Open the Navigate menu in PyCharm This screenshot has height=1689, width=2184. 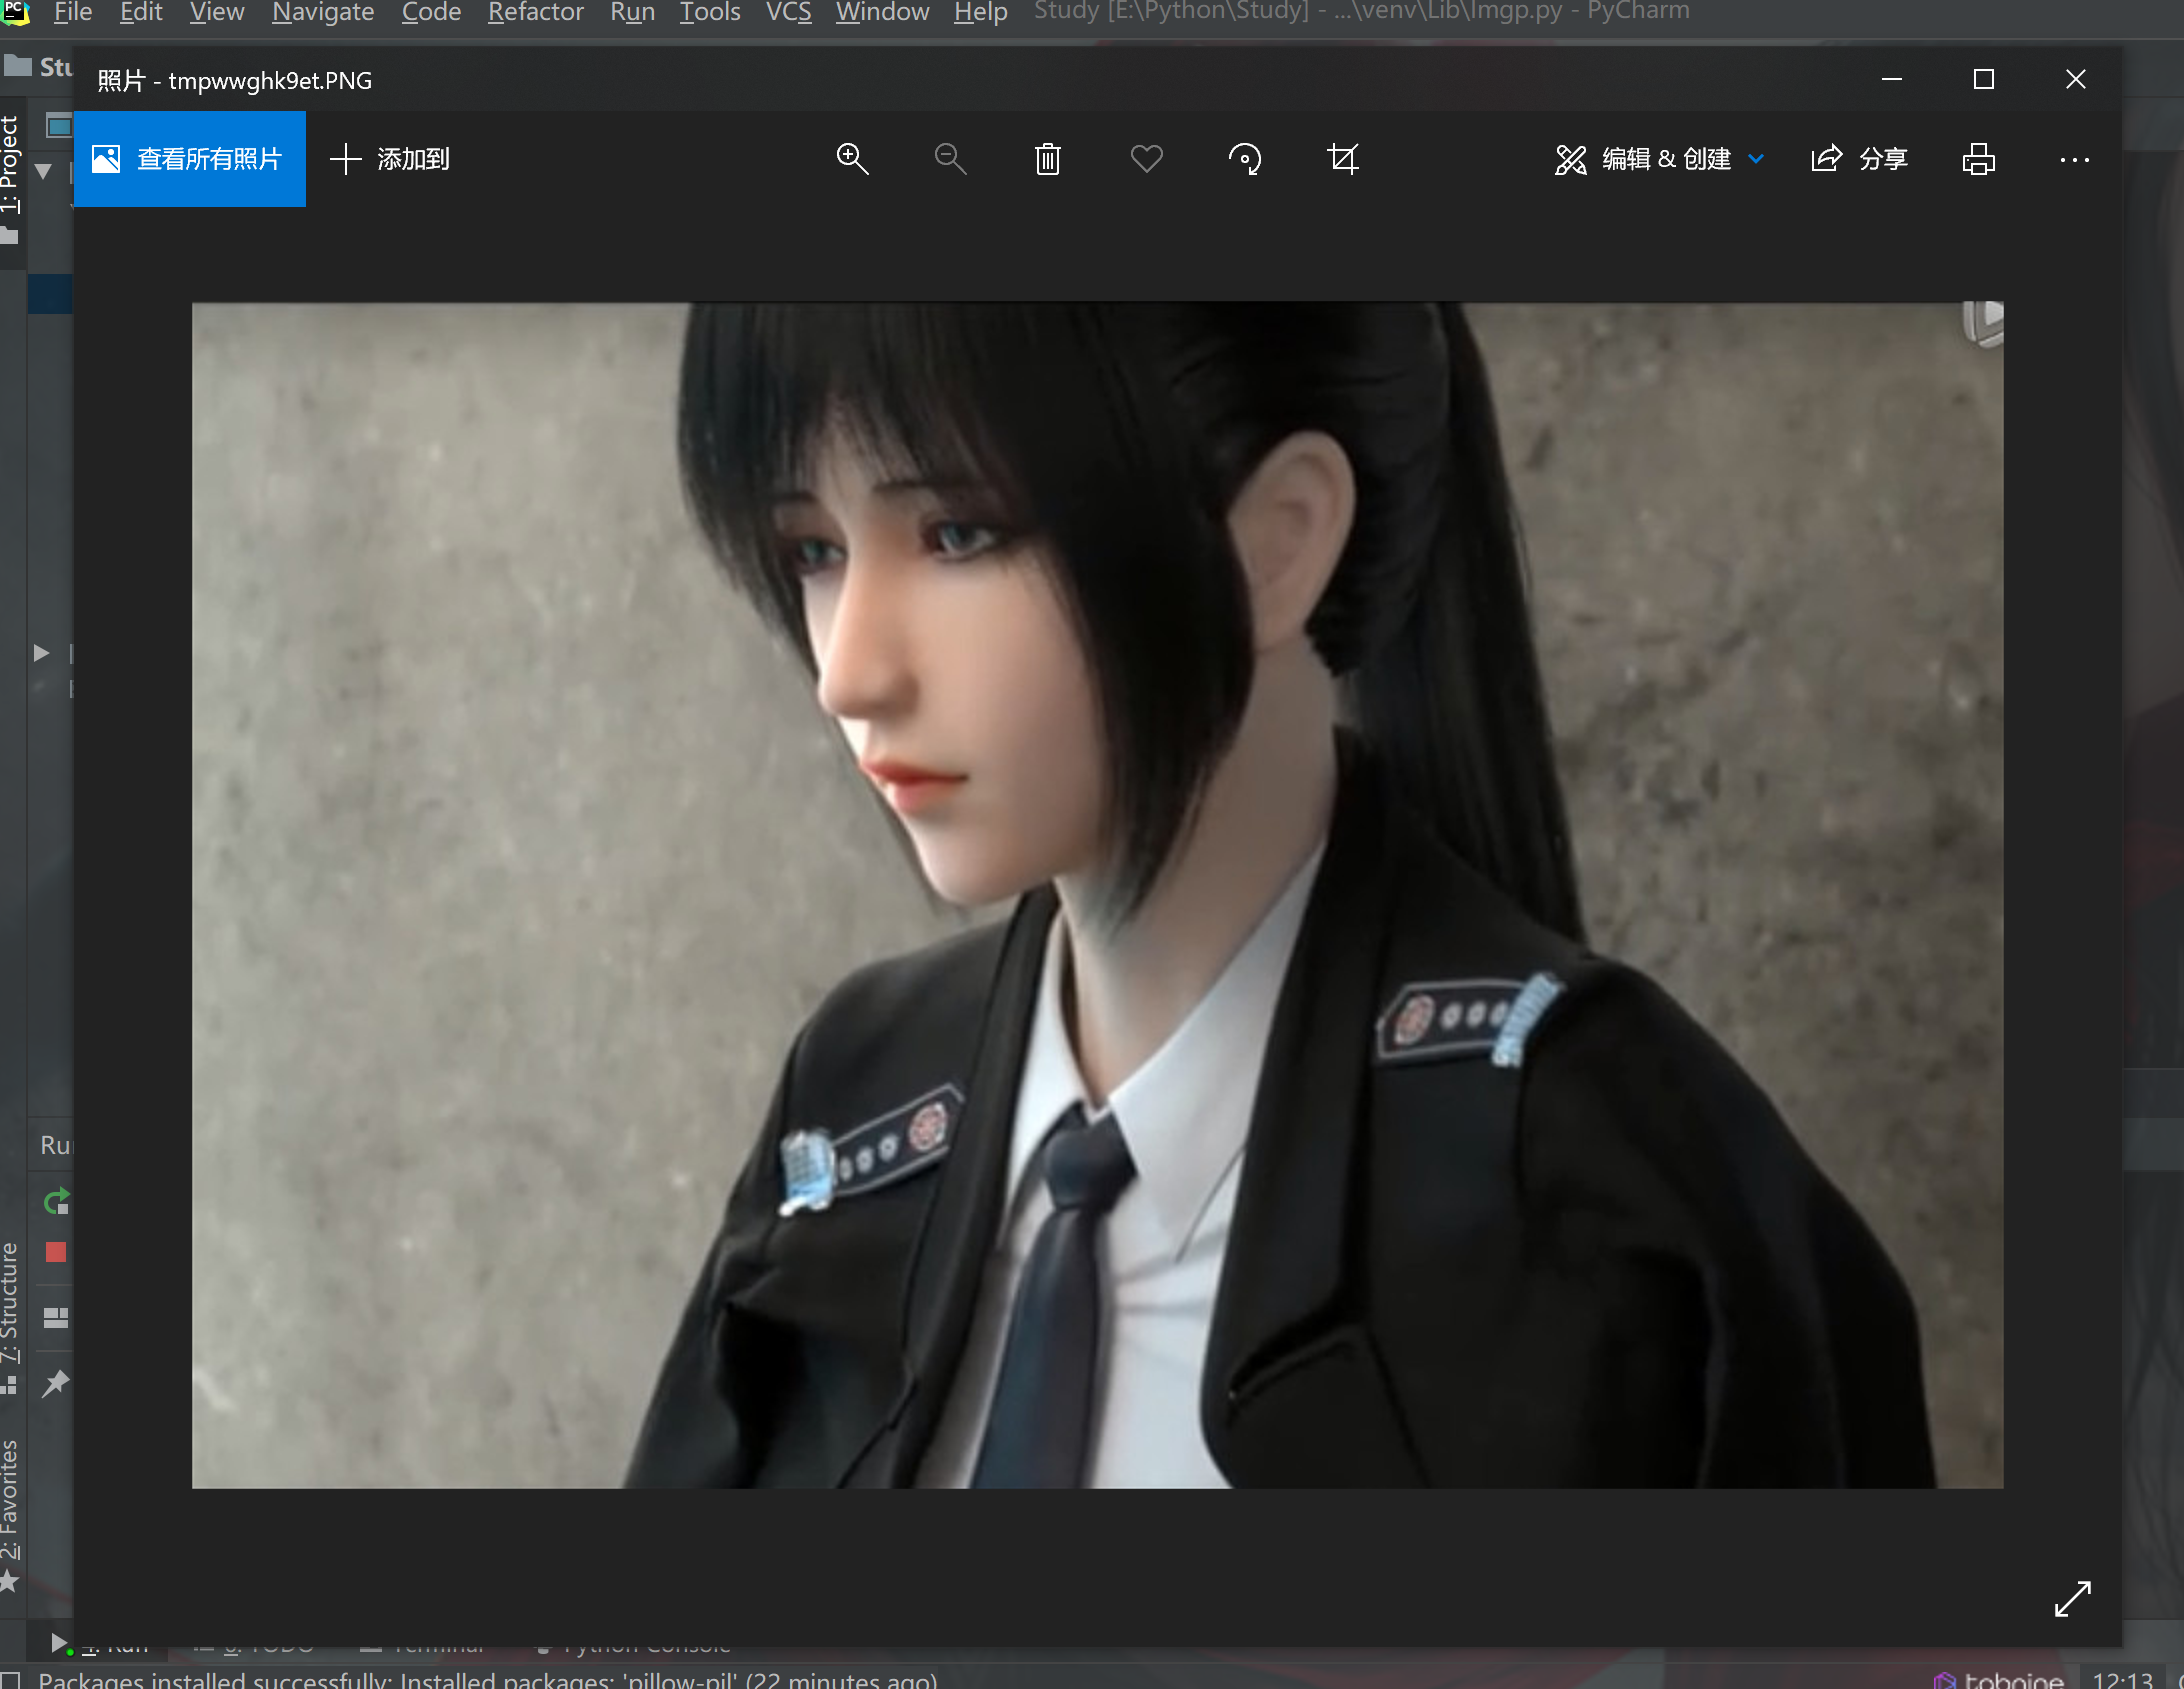[323, 12]
